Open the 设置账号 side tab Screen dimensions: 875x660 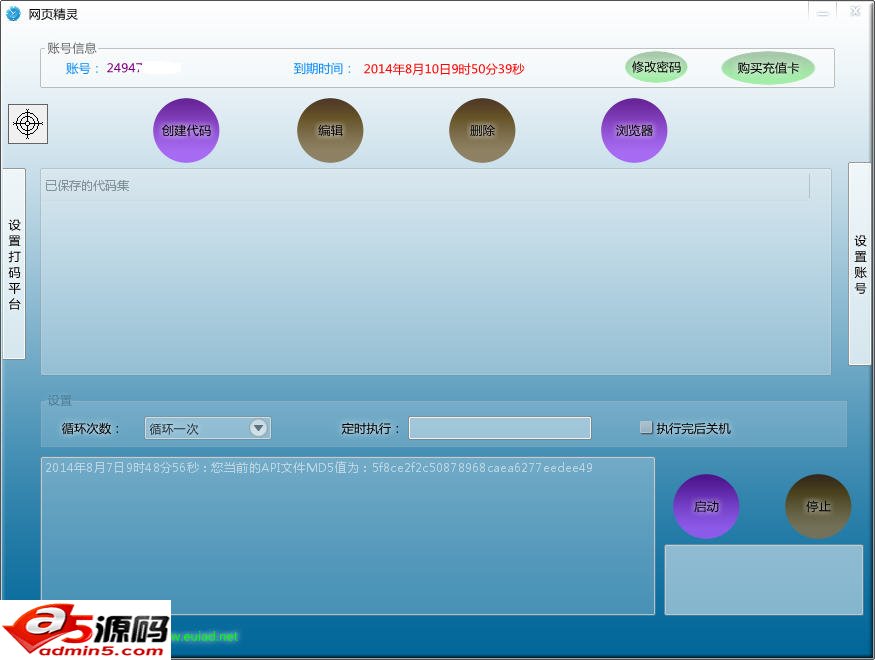(x=860, y=264)
